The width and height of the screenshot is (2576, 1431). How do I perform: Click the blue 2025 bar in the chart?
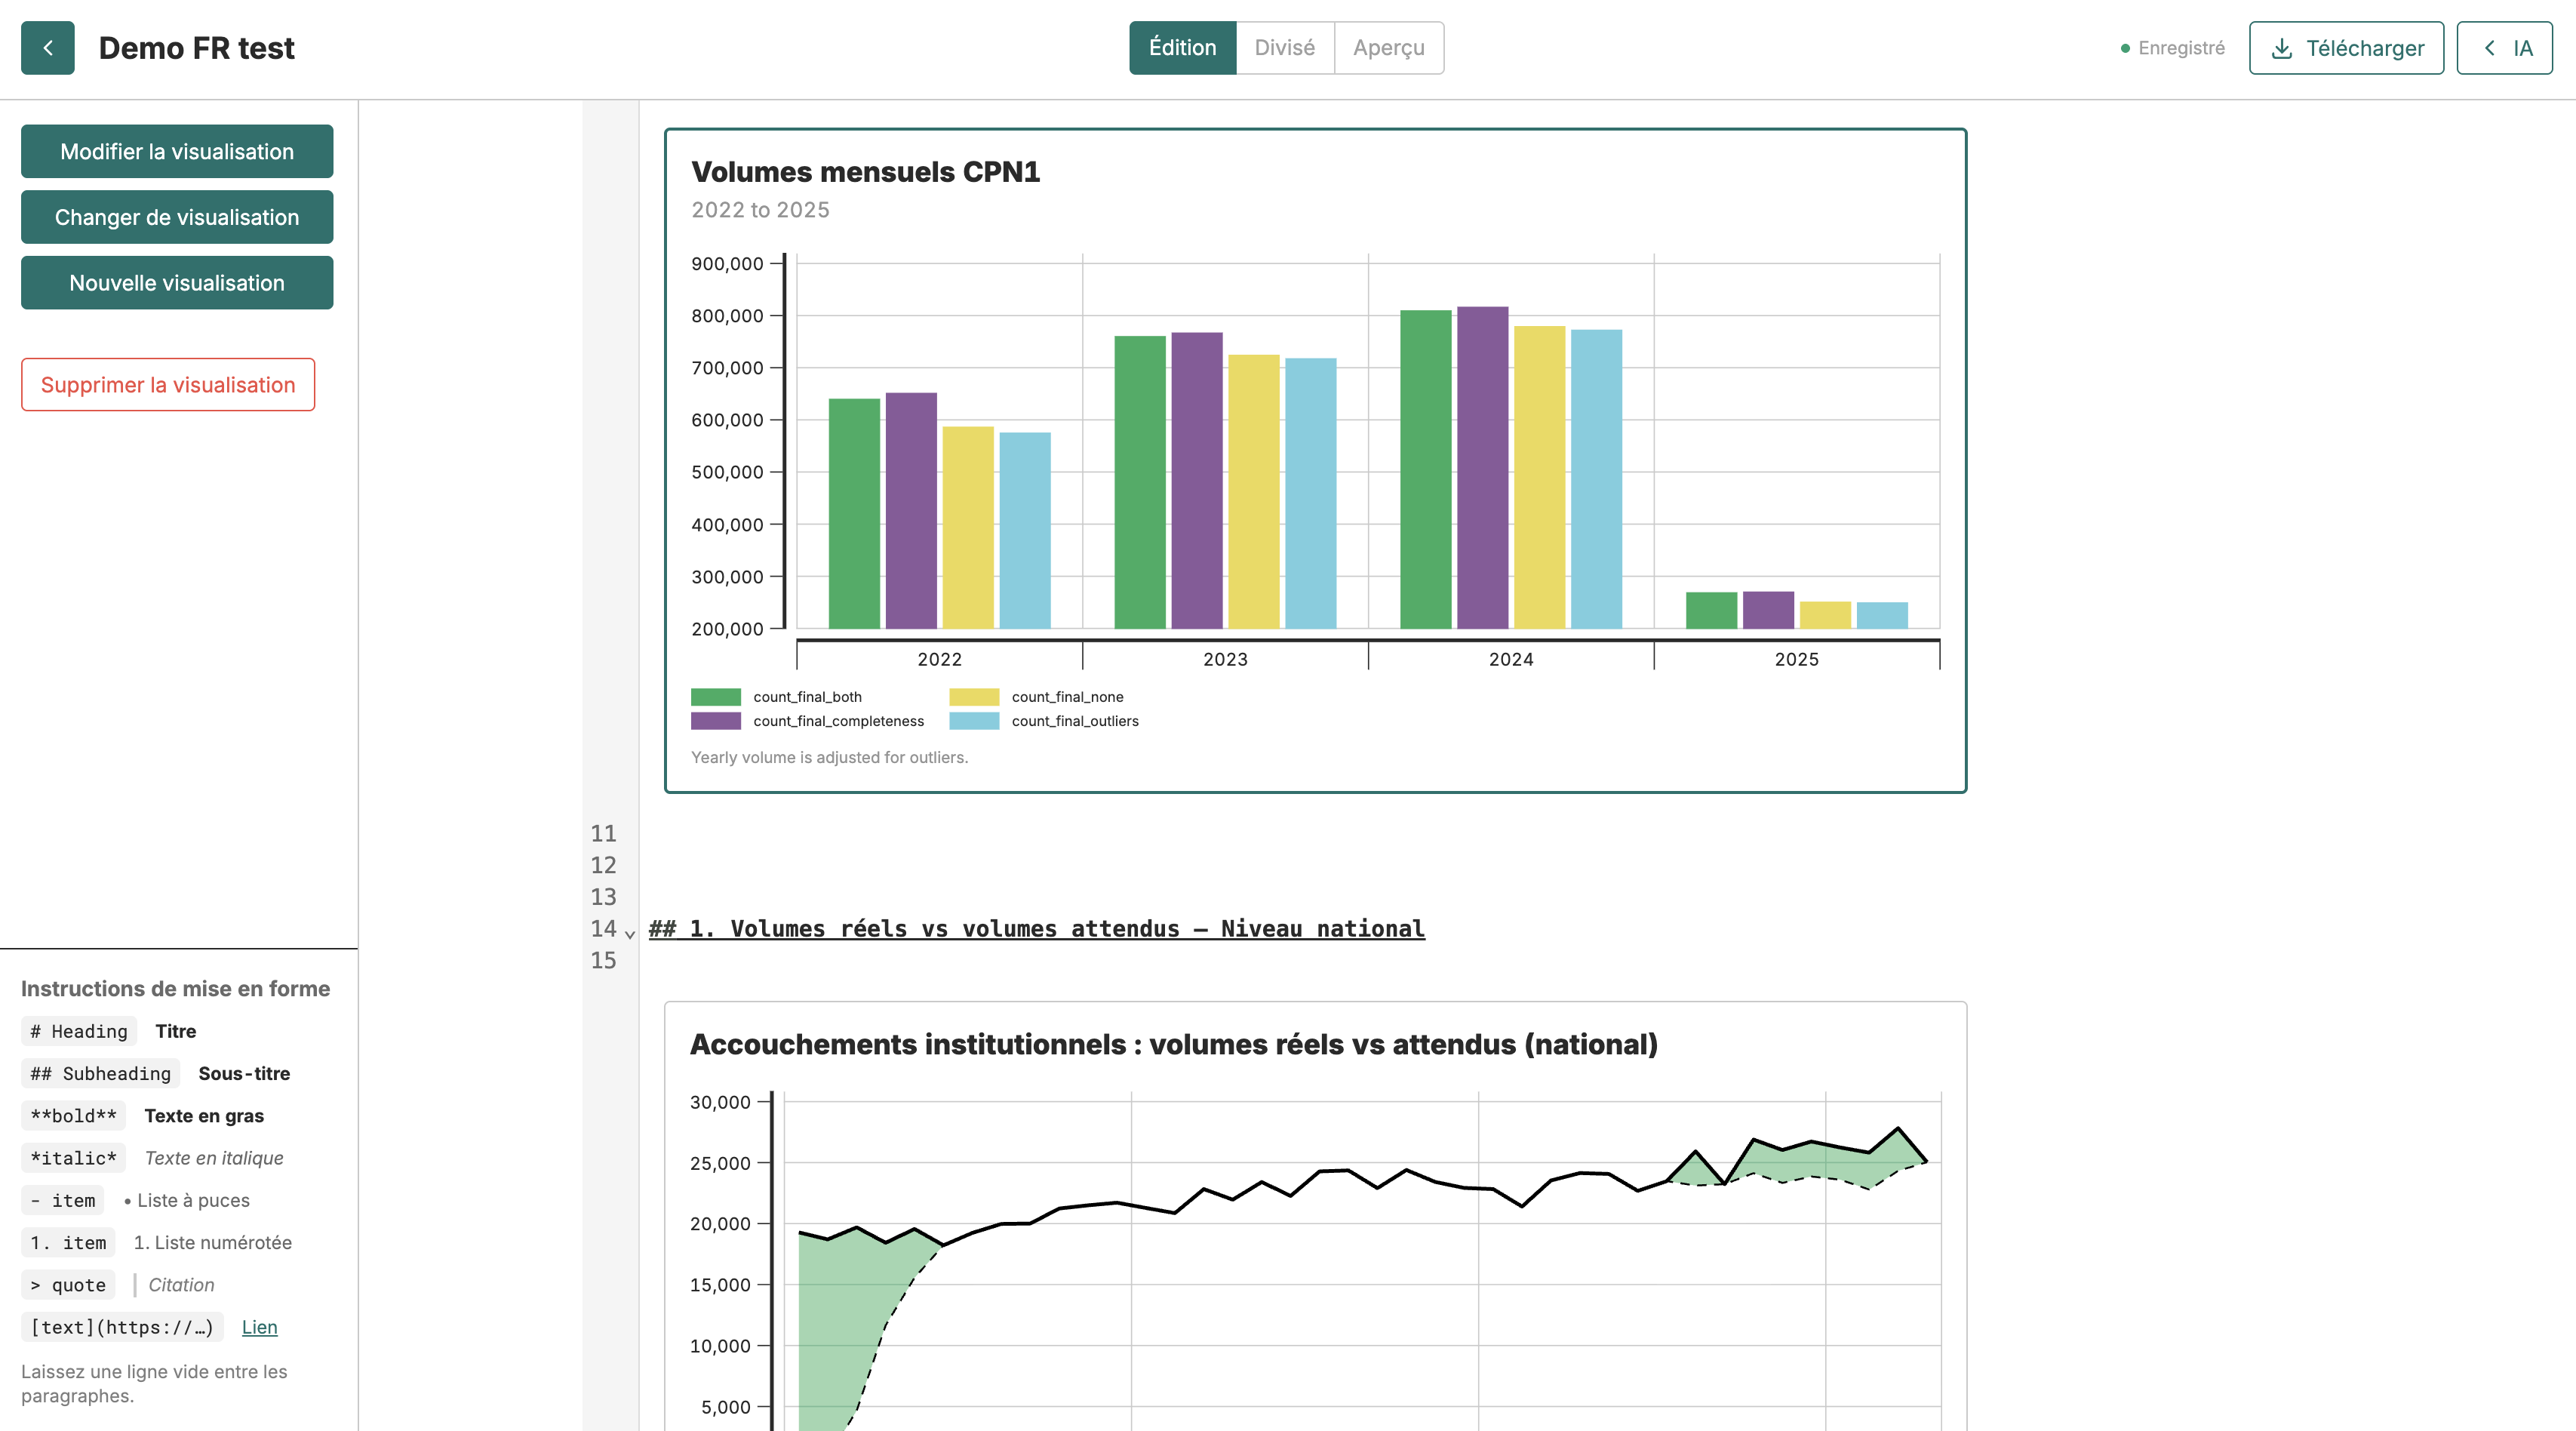coord(1882,616)
